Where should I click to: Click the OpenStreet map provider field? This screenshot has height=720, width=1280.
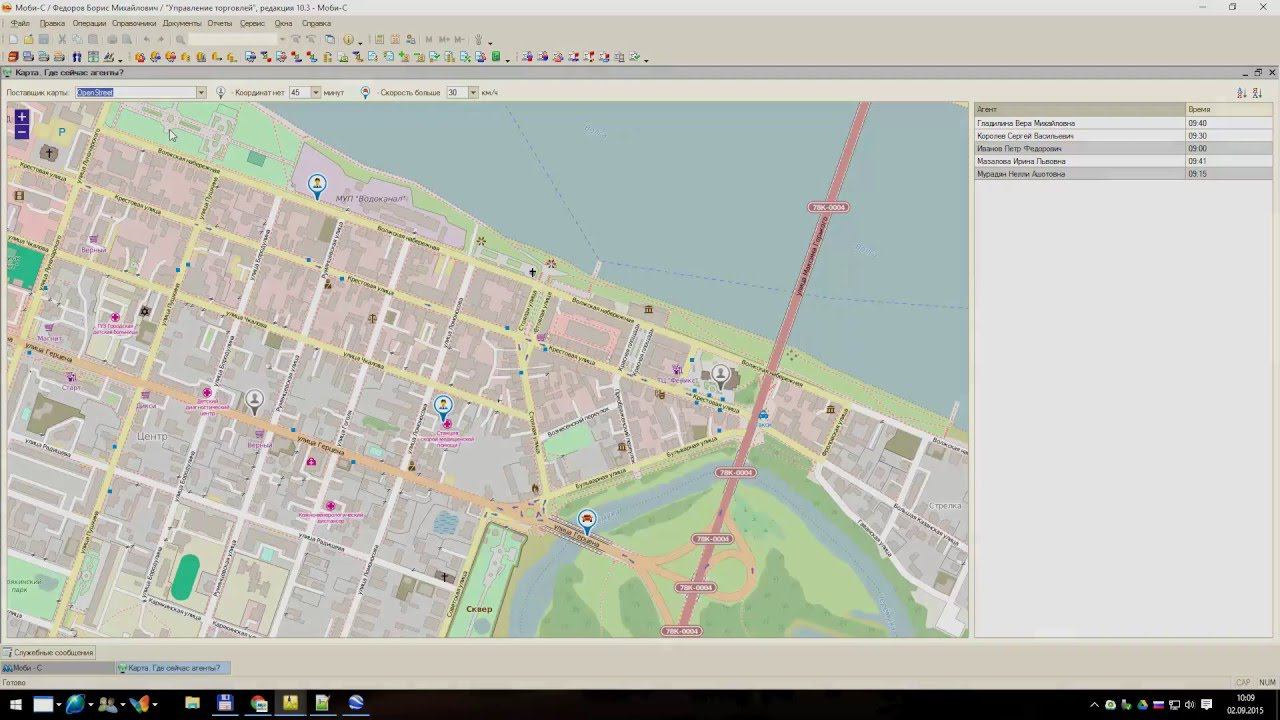(136, 92)
